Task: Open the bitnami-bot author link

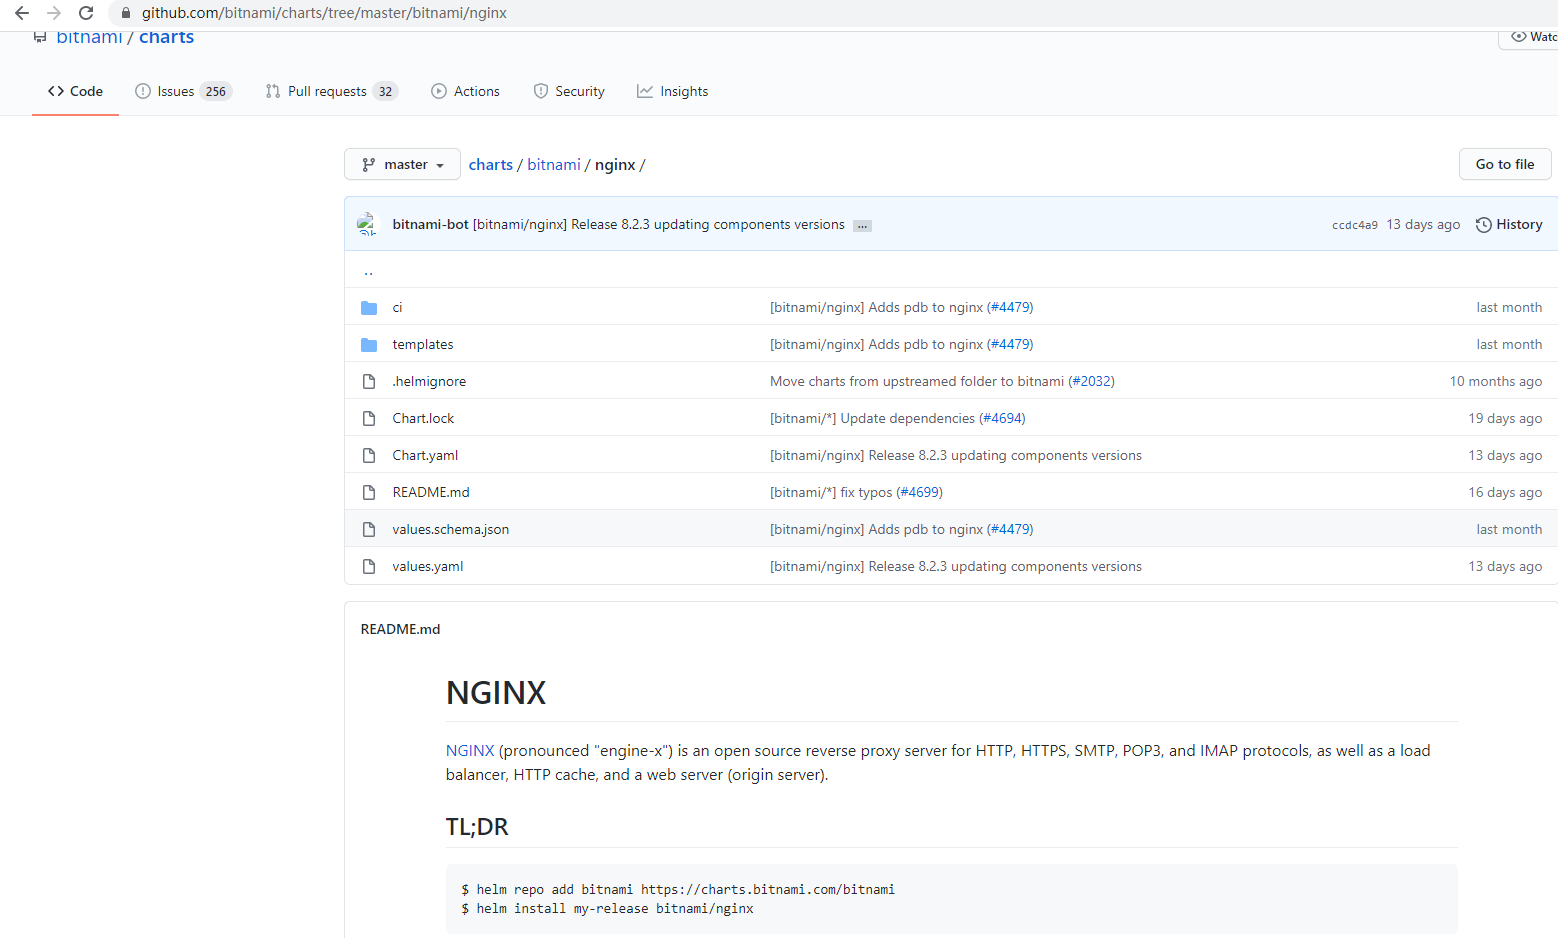Action: click(430, 225)
